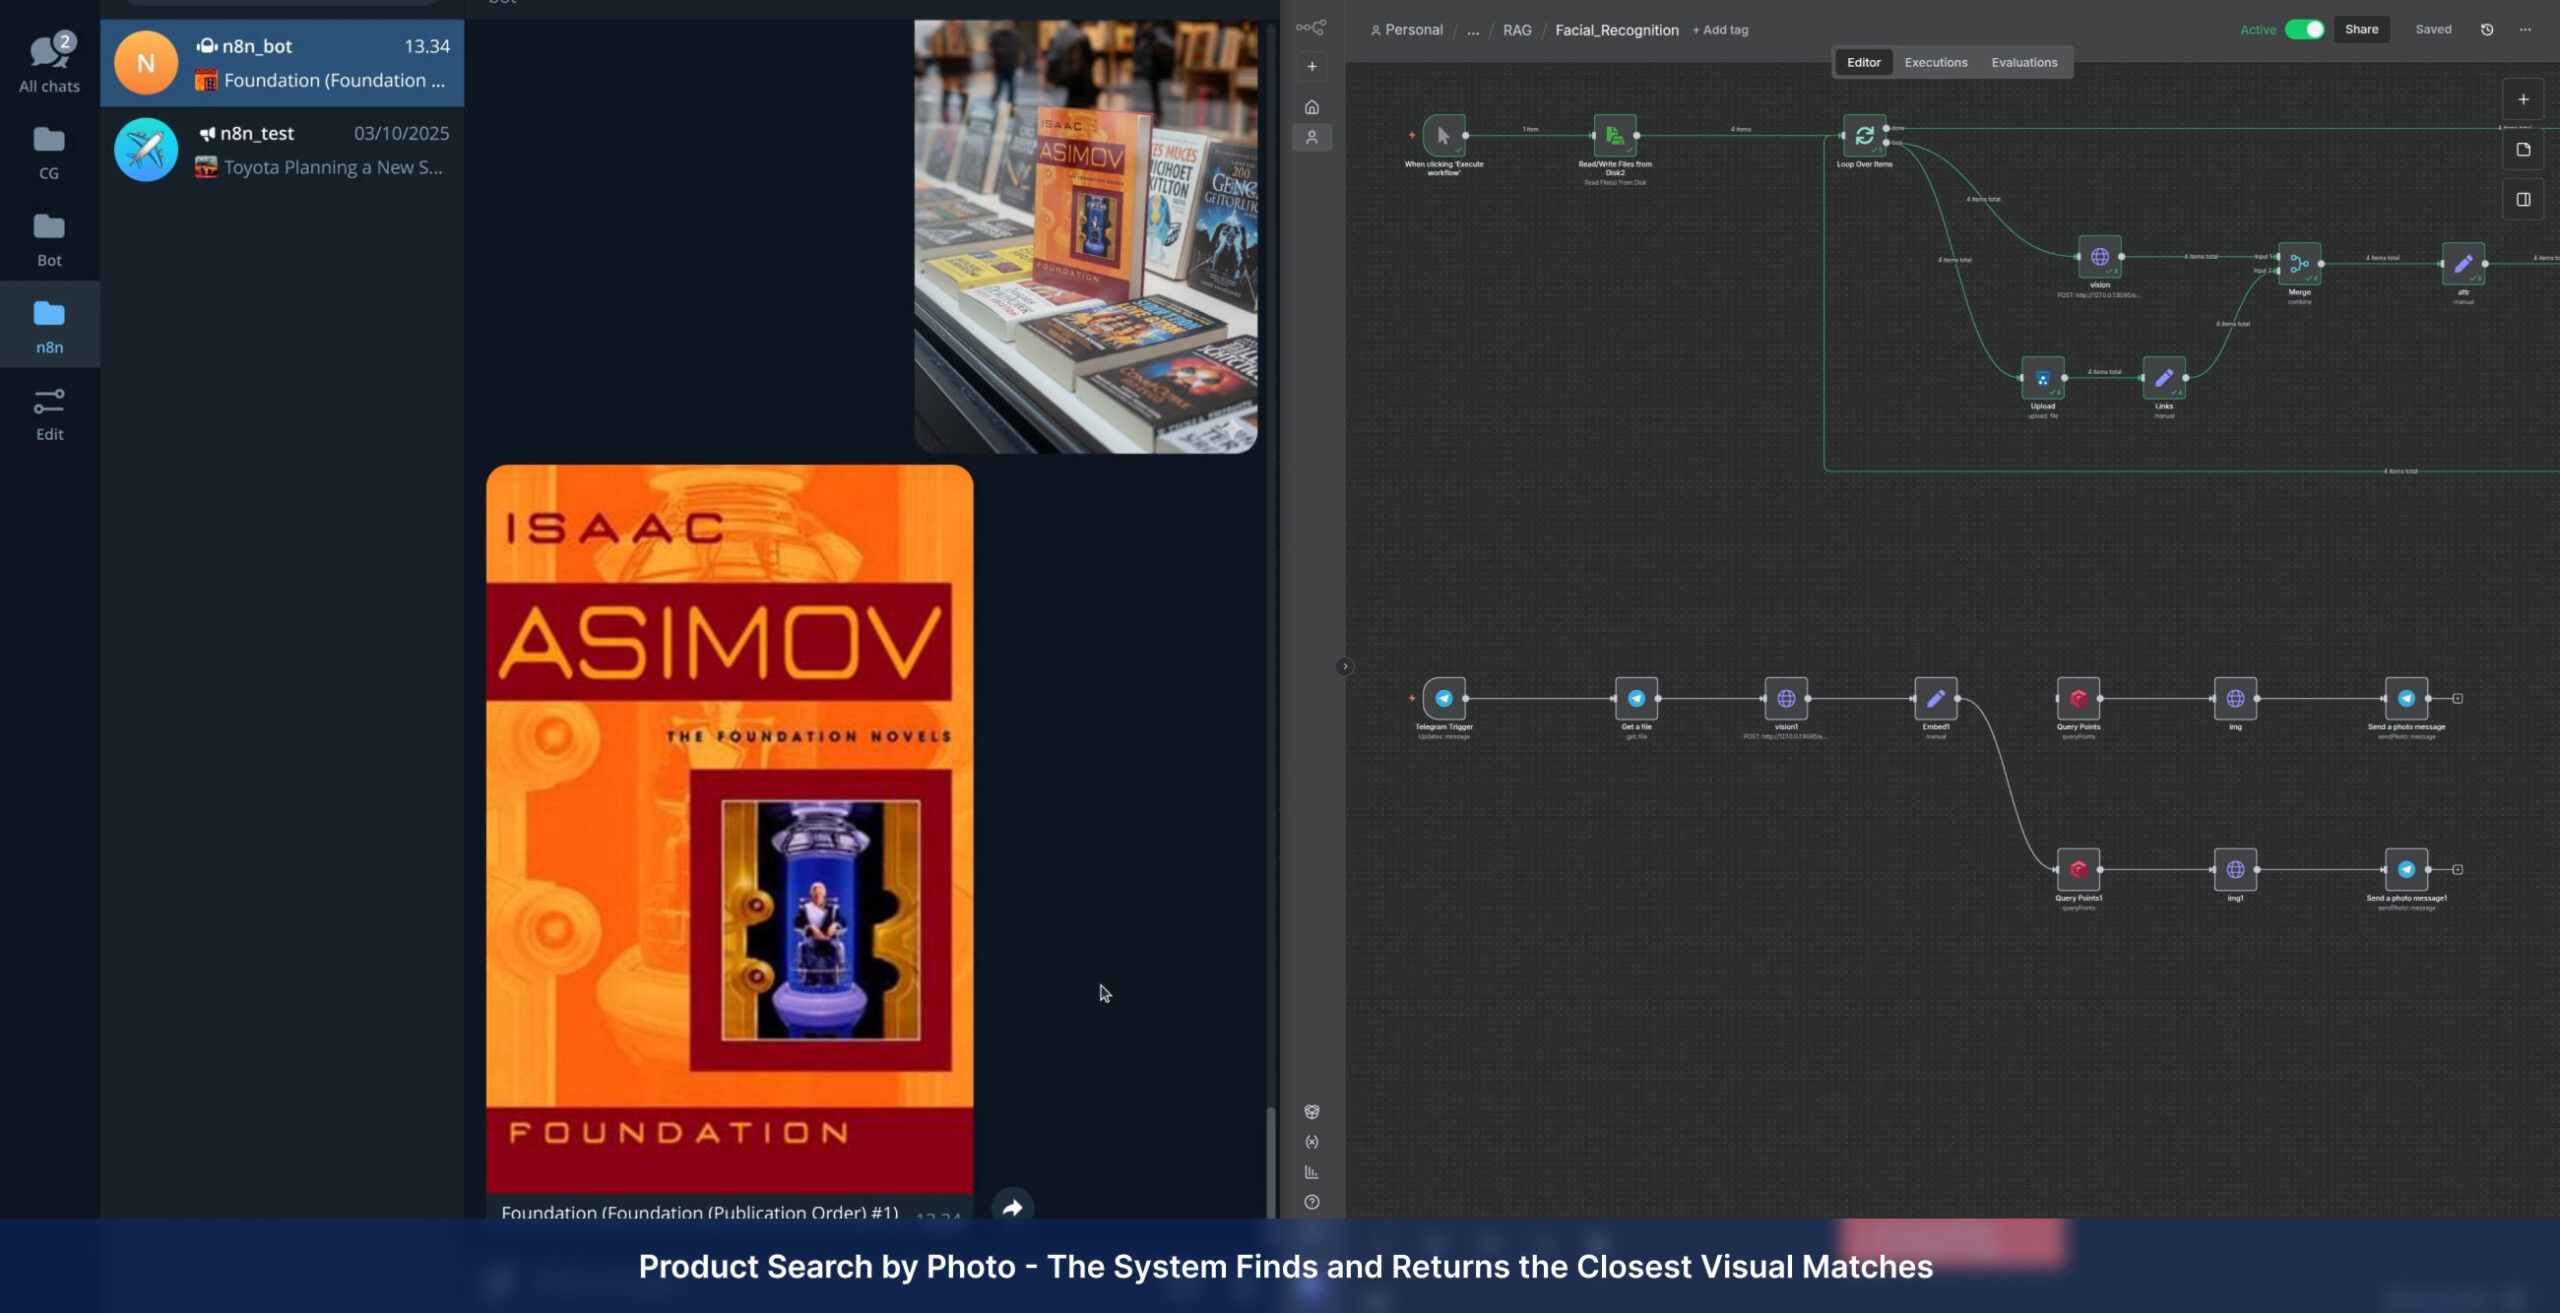This screenshot has height=1313, width=2560.
Task: Select the Bot chat folder
Action: point(49,240)
